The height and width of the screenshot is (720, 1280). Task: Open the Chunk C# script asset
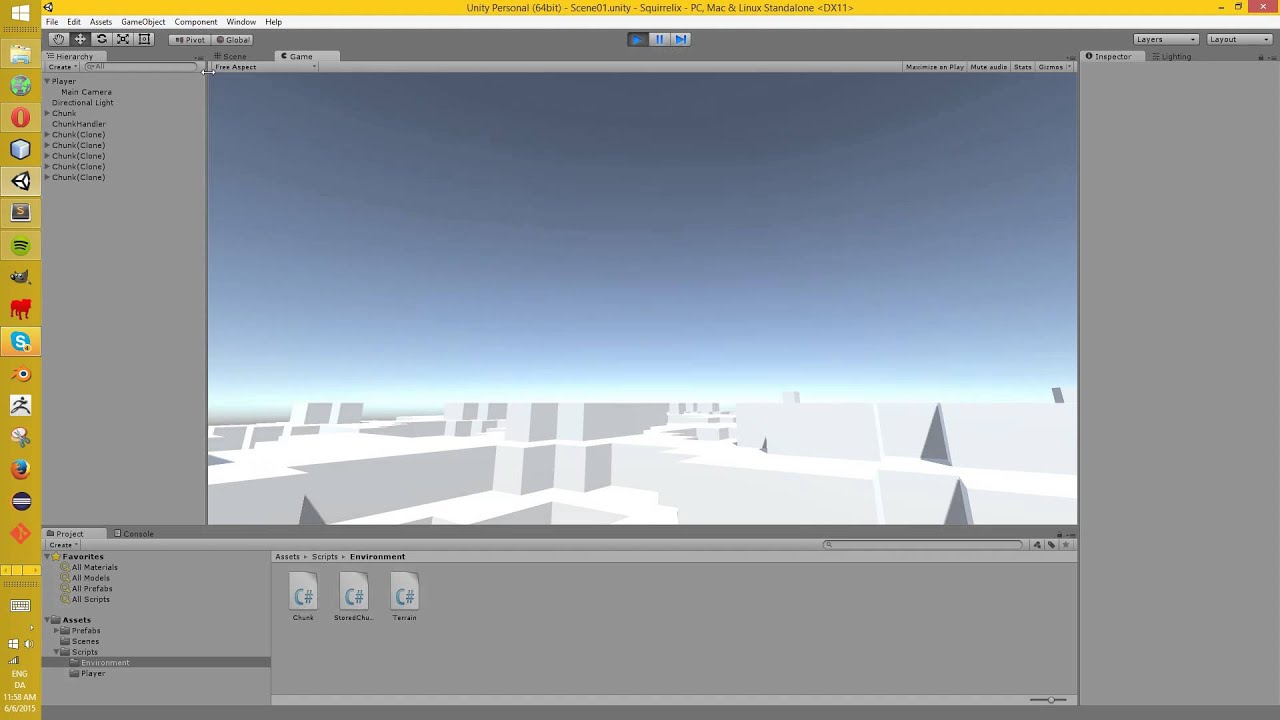click(x=303, y=598)
